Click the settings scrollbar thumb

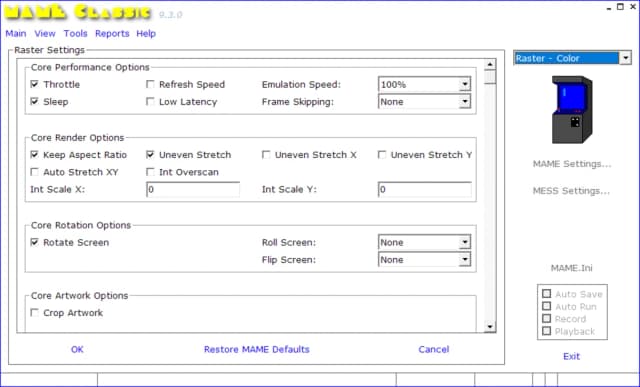pos(490,77)
